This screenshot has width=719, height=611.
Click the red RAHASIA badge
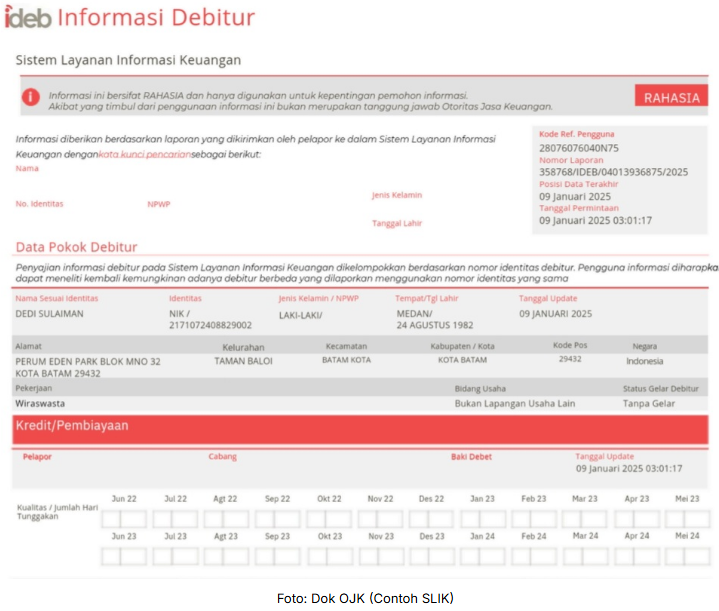671,97
